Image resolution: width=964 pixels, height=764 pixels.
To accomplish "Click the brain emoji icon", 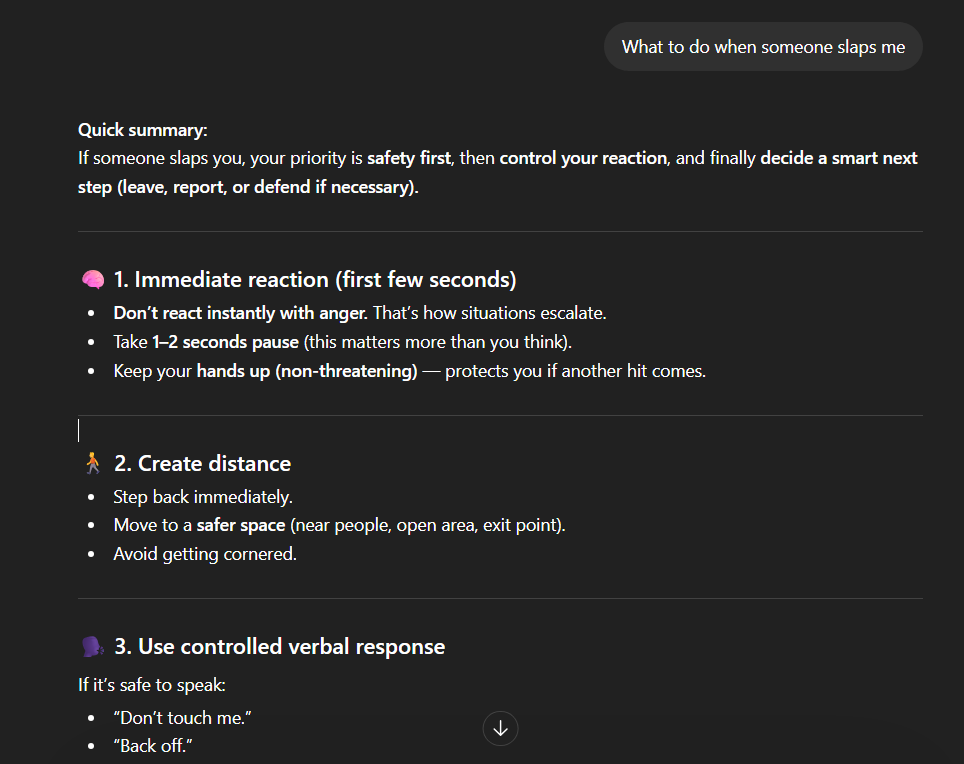I will point(93,280).
